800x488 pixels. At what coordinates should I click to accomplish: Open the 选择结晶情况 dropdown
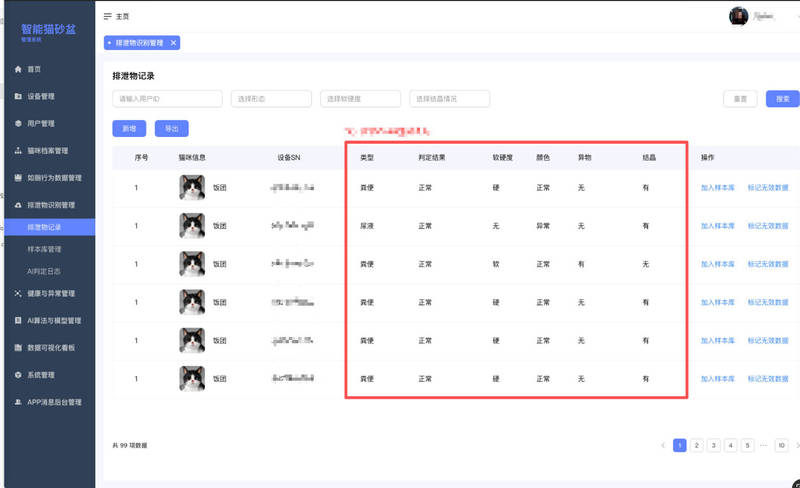pyautogui.click(x=449, y=99)
